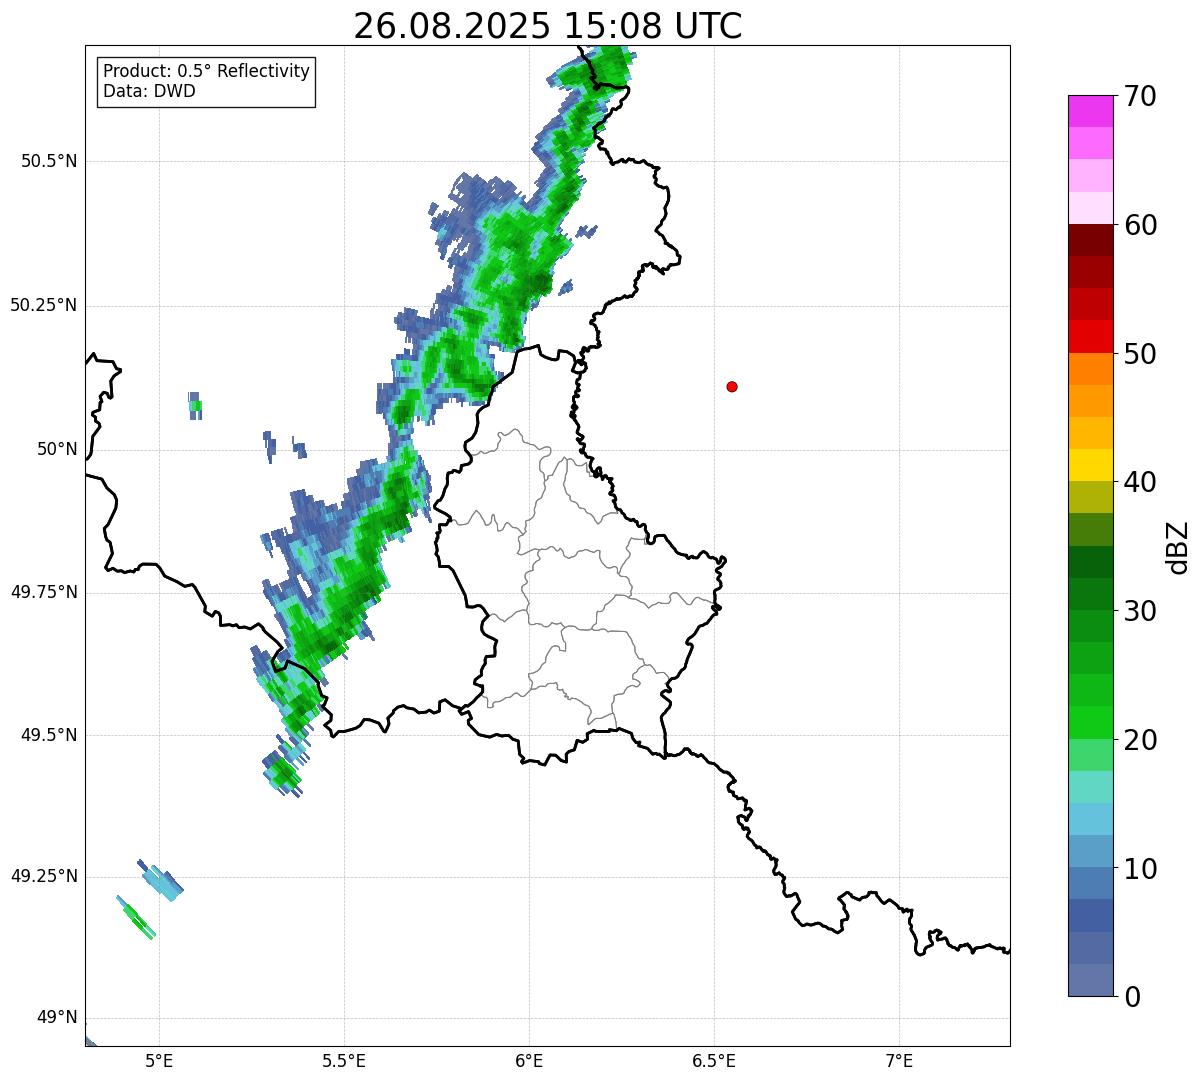Click the dark maroon swatch below 60
Image resolution: width=1202 pixels, height=1081 pixels.
click(x=1091, y=240)
